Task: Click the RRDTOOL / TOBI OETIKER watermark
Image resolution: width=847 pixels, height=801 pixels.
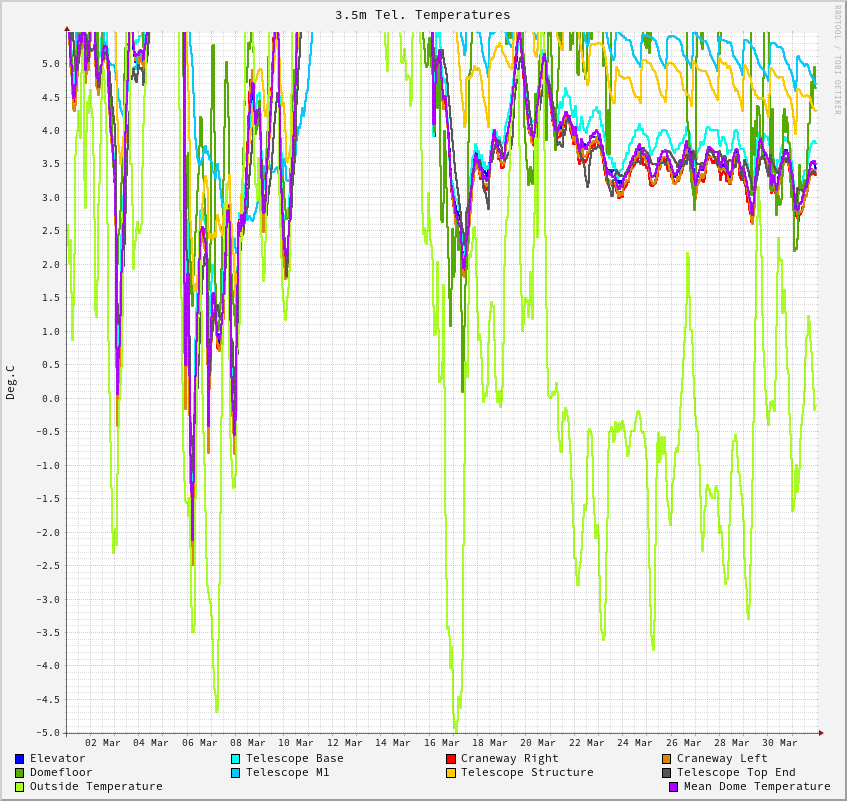Action: pyautogui.click(x=838, y=60)
